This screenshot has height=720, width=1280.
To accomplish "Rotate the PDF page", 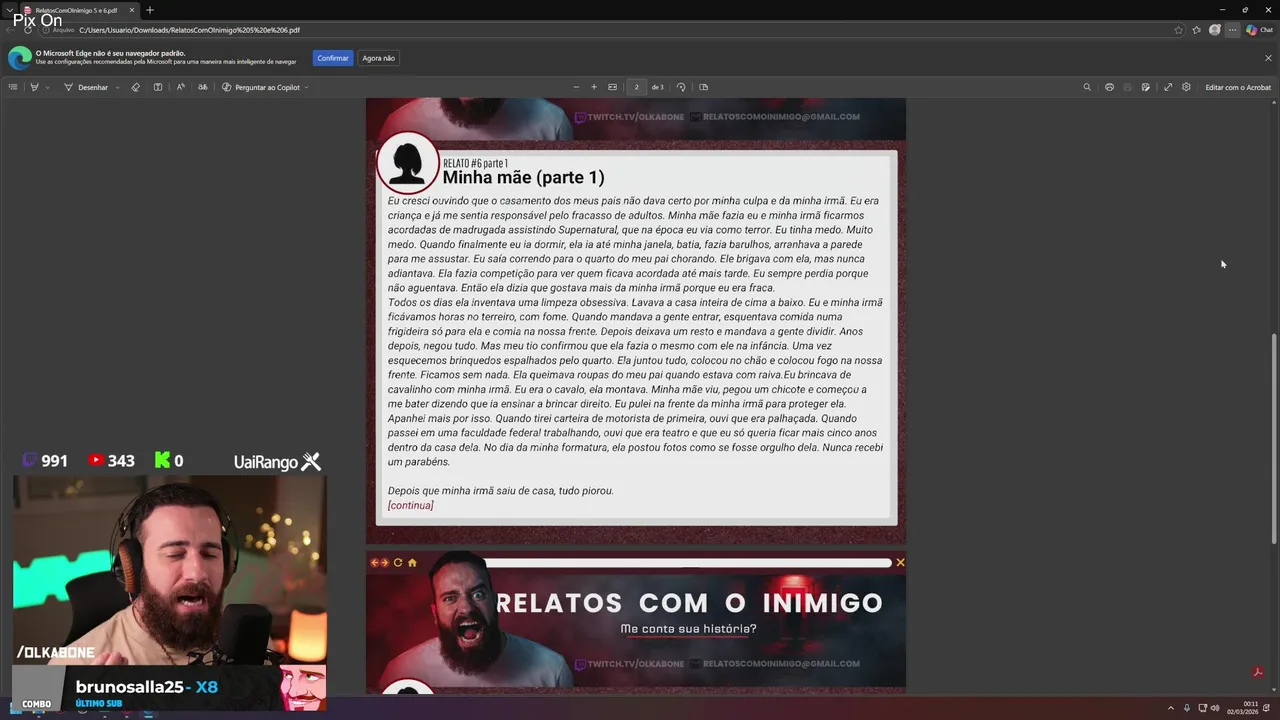I will pyautogui.click(x=681, y=87).
